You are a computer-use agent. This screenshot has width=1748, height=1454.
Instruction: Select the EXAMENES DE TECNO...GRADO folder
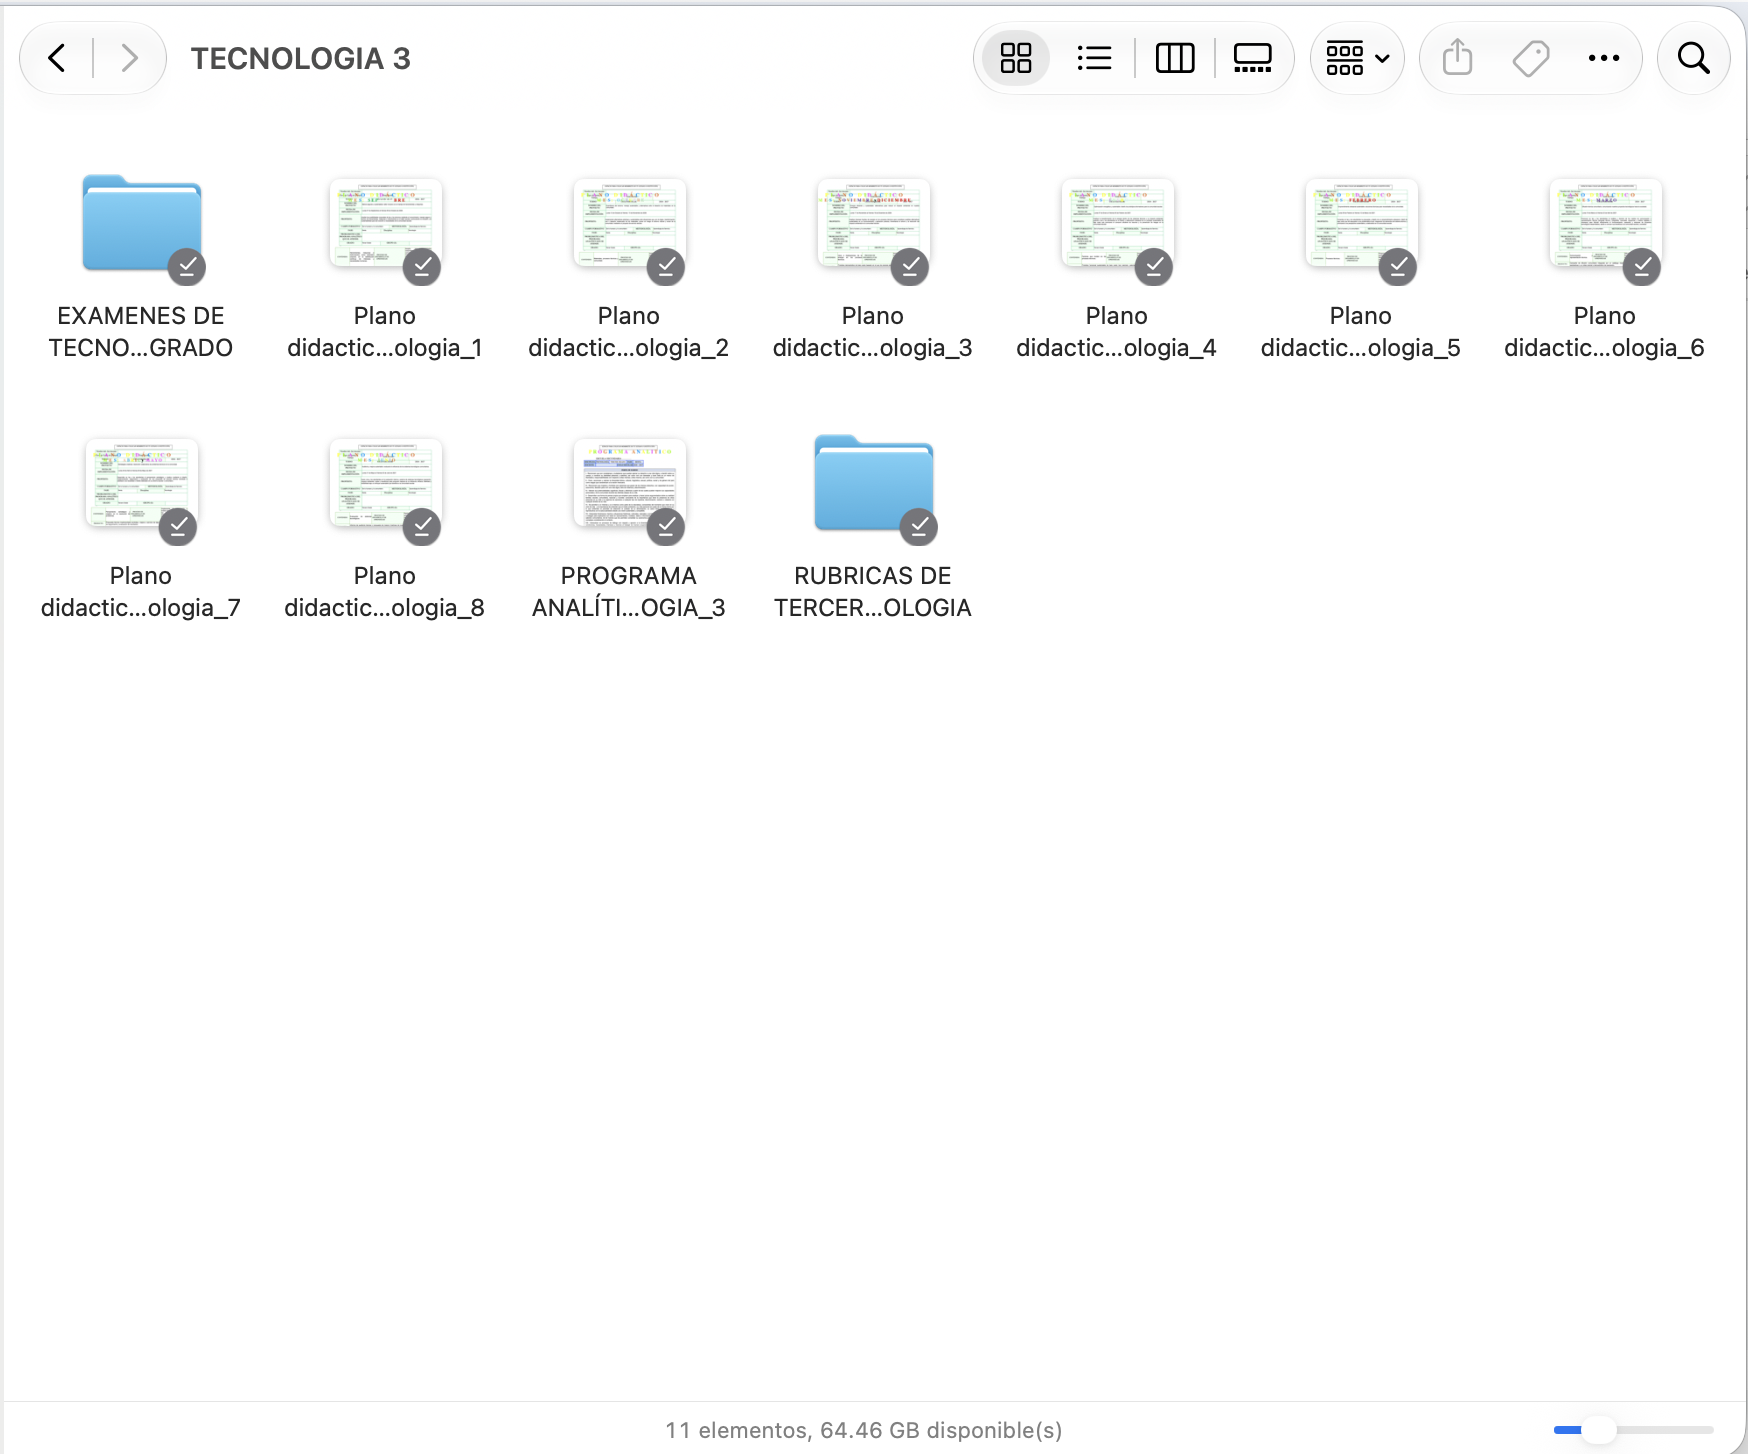point(142,223)
